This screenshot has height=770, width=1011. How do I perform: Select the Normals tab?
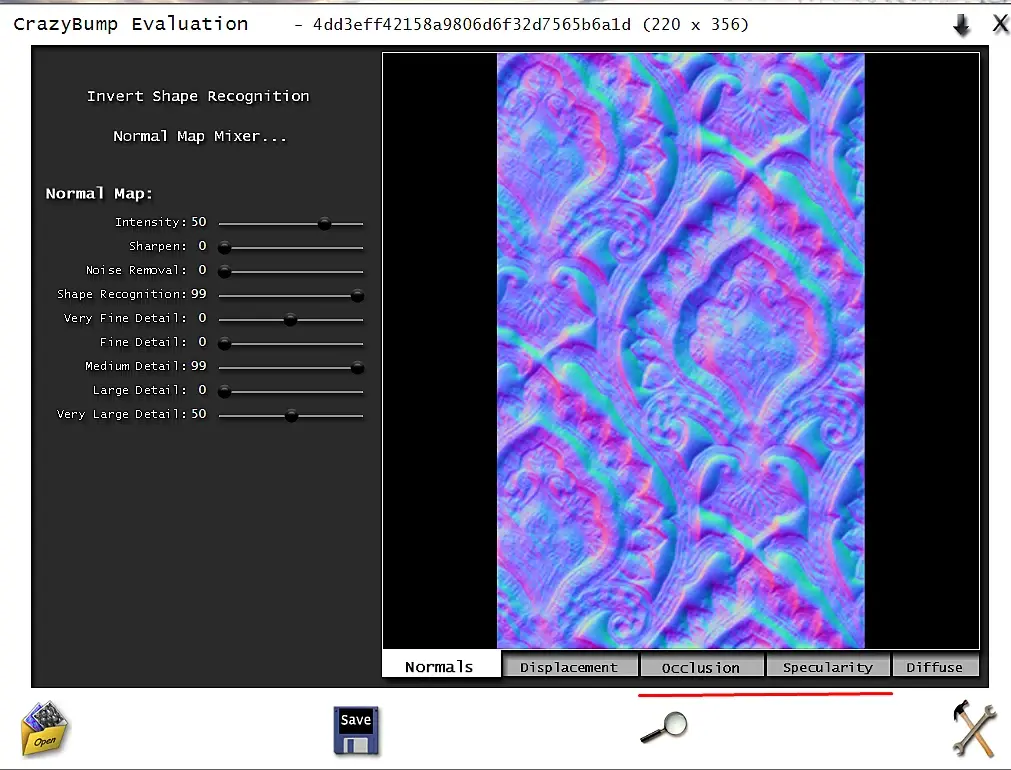click(x=440, y=666)
